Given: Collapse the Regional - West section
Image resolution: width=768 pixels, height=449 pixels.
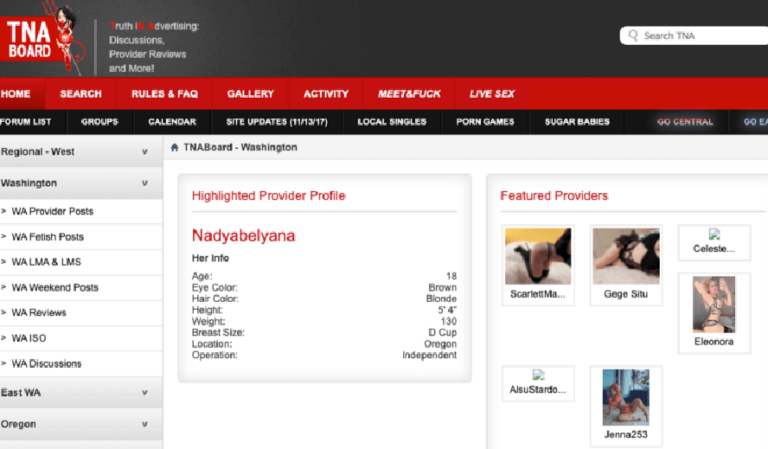Looking at the screenshot, I should (x=144, y=152).
